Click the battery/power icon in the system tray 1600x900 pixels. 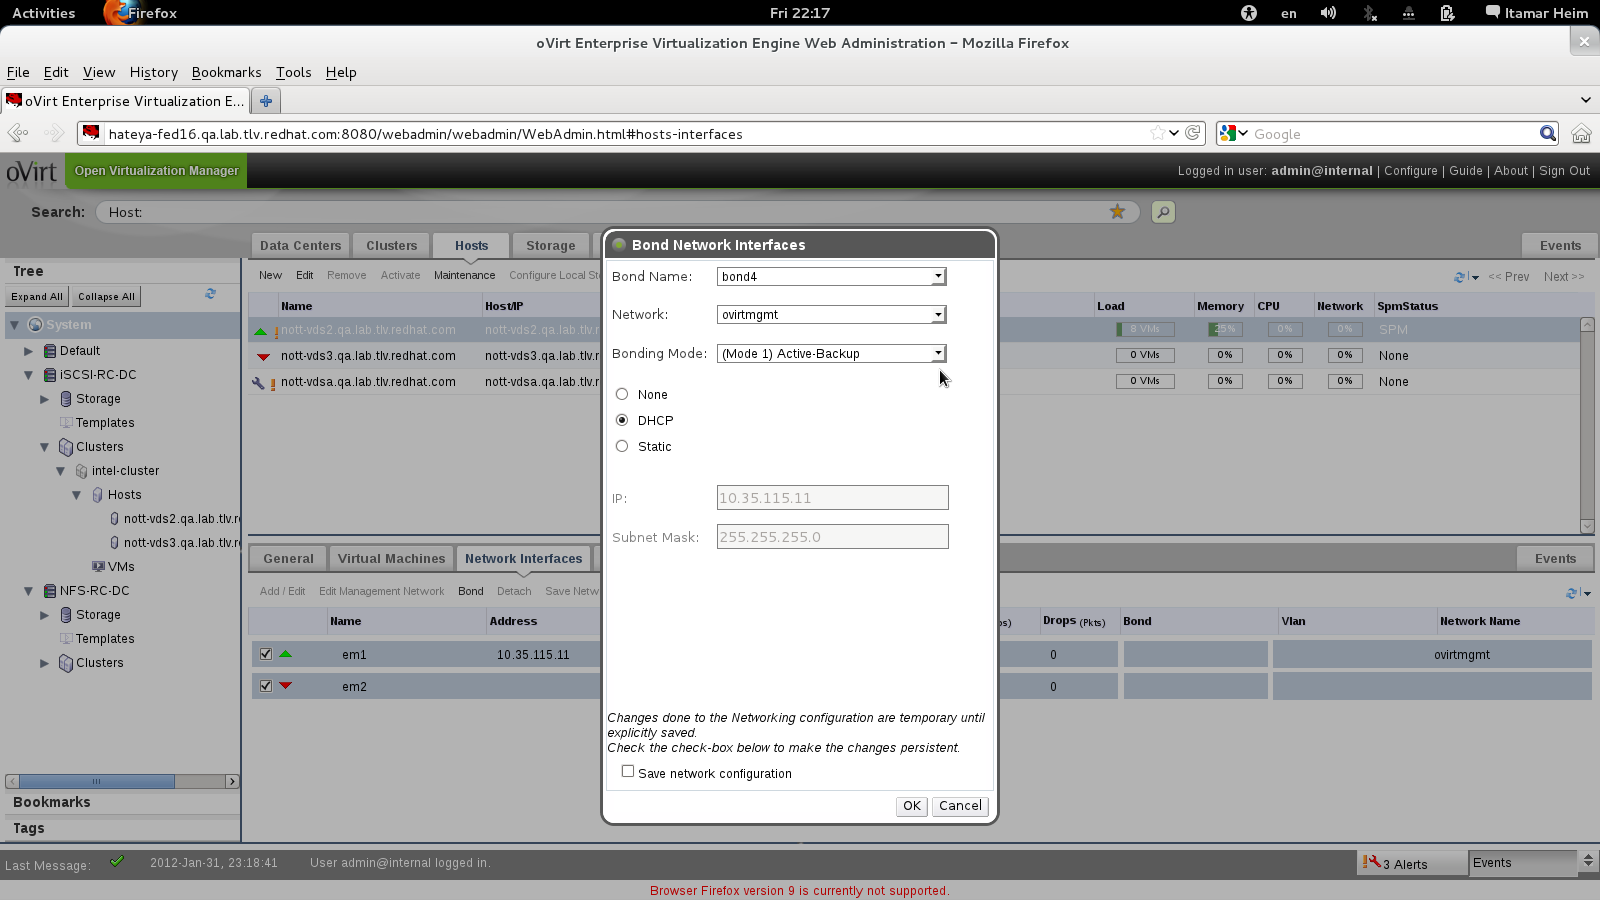click(1447, 13)
